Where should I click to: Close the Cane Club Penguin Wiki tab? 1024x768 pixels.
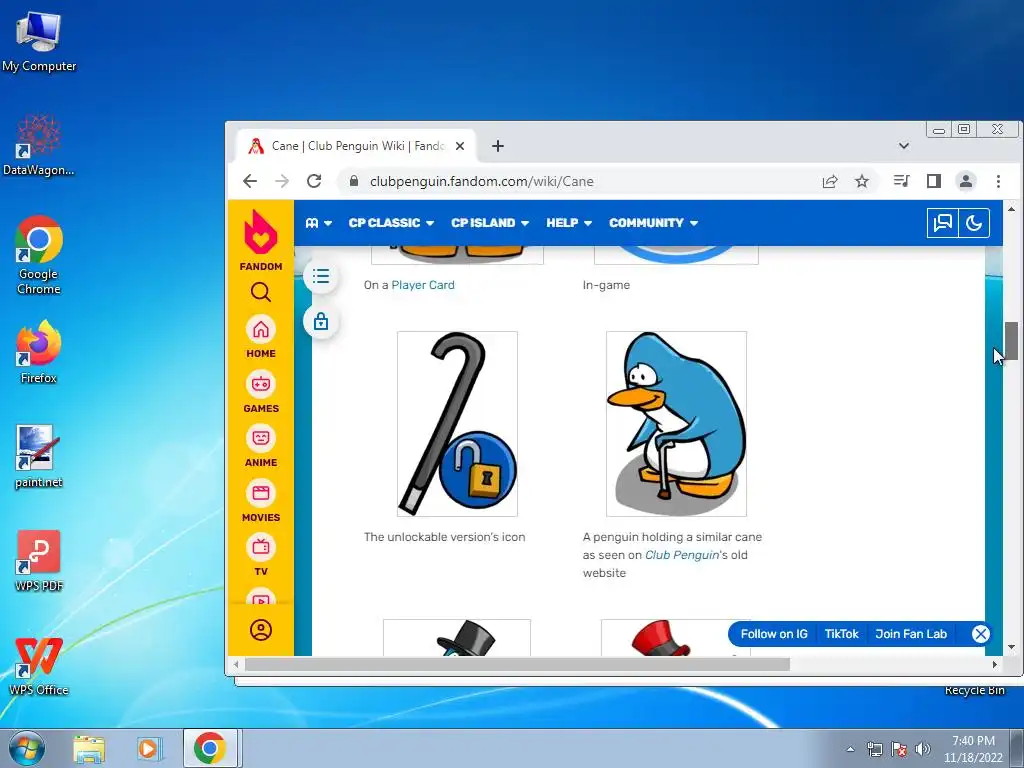[460, 146]
